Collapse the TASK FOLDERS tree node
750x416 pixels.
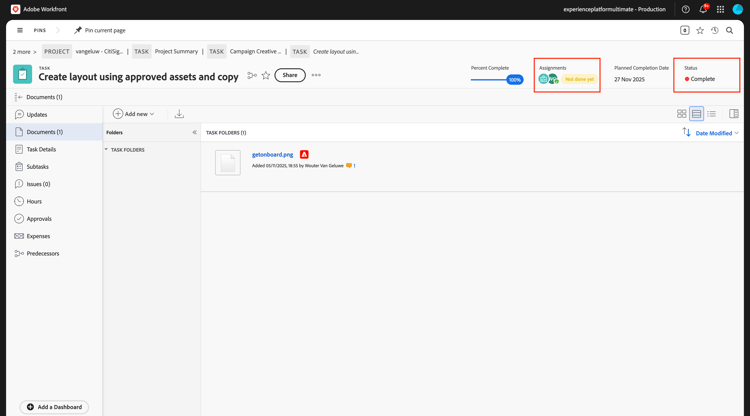pyautogui.click(x=106, y=150)
